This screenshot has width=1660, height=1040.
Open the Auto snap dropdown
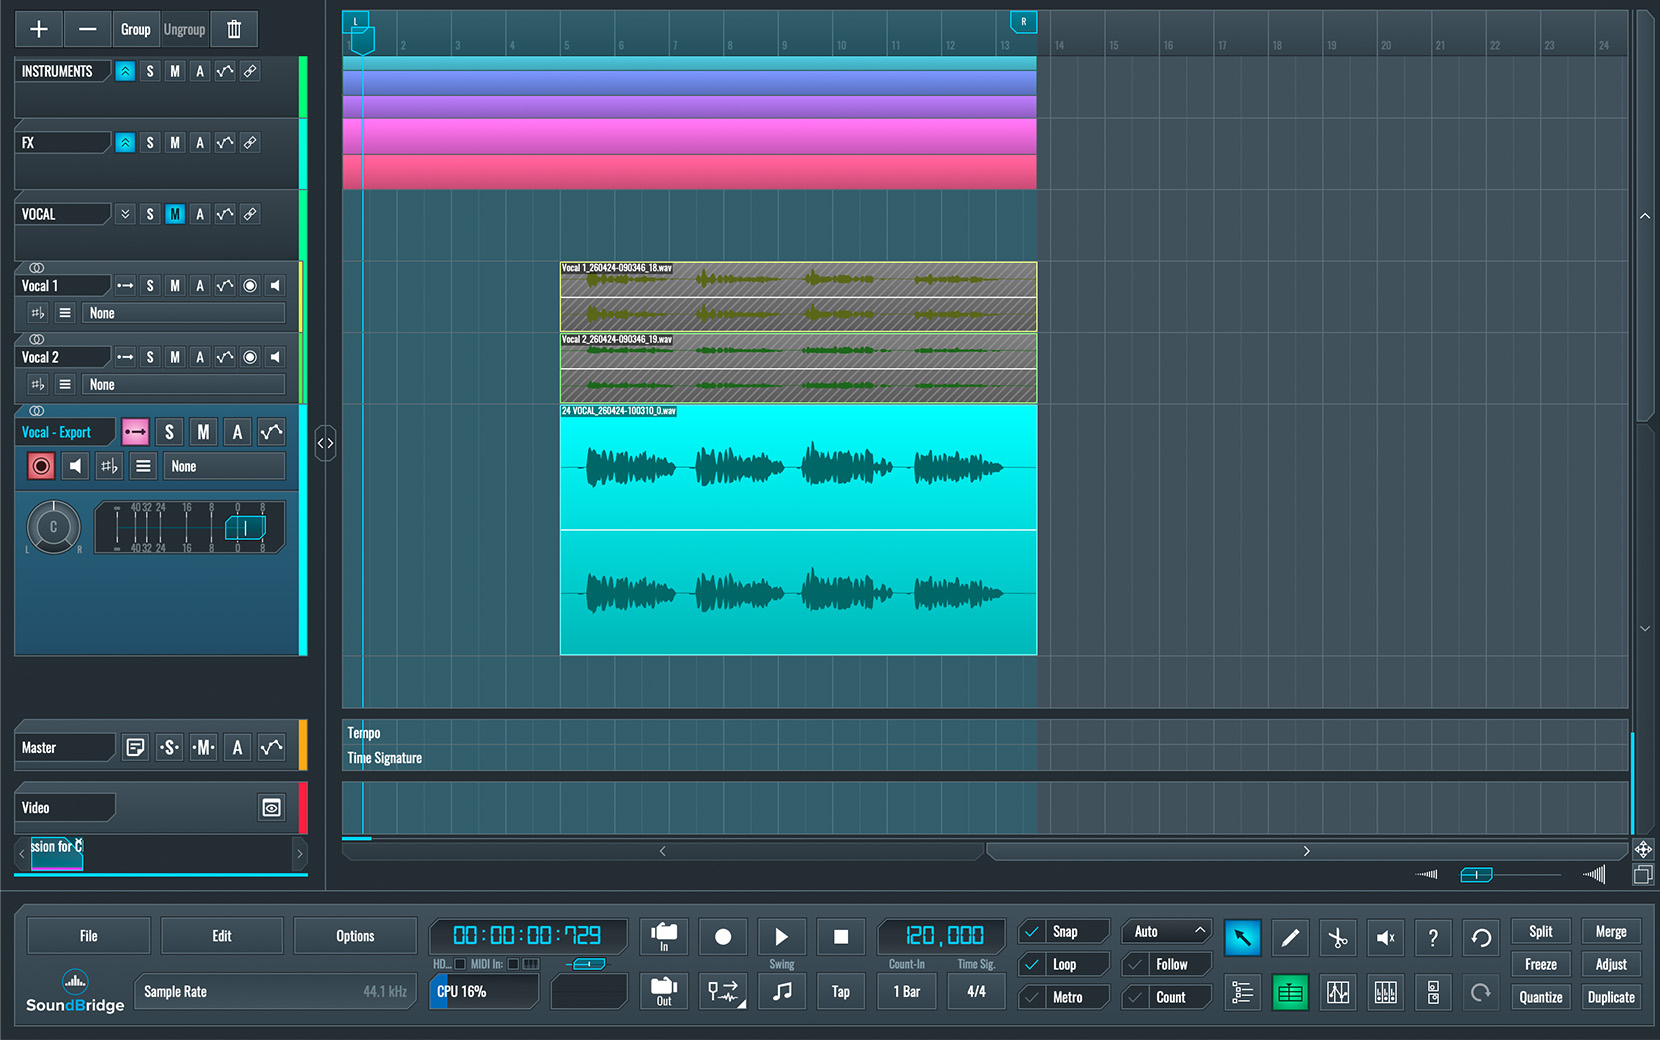1166,932
